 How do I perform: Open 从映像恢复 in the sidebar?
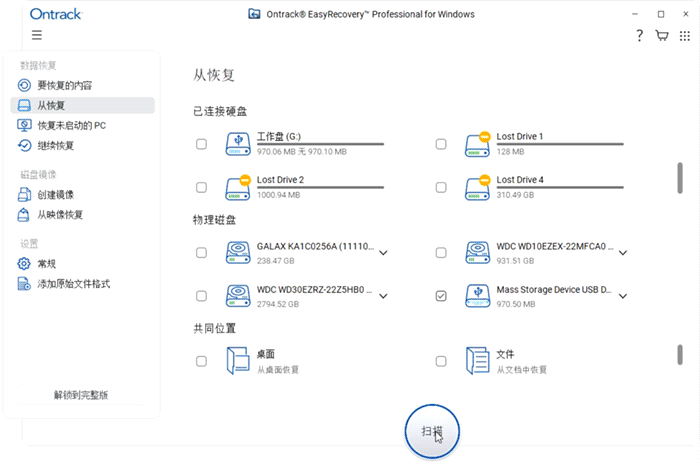(x=83, y=215)
